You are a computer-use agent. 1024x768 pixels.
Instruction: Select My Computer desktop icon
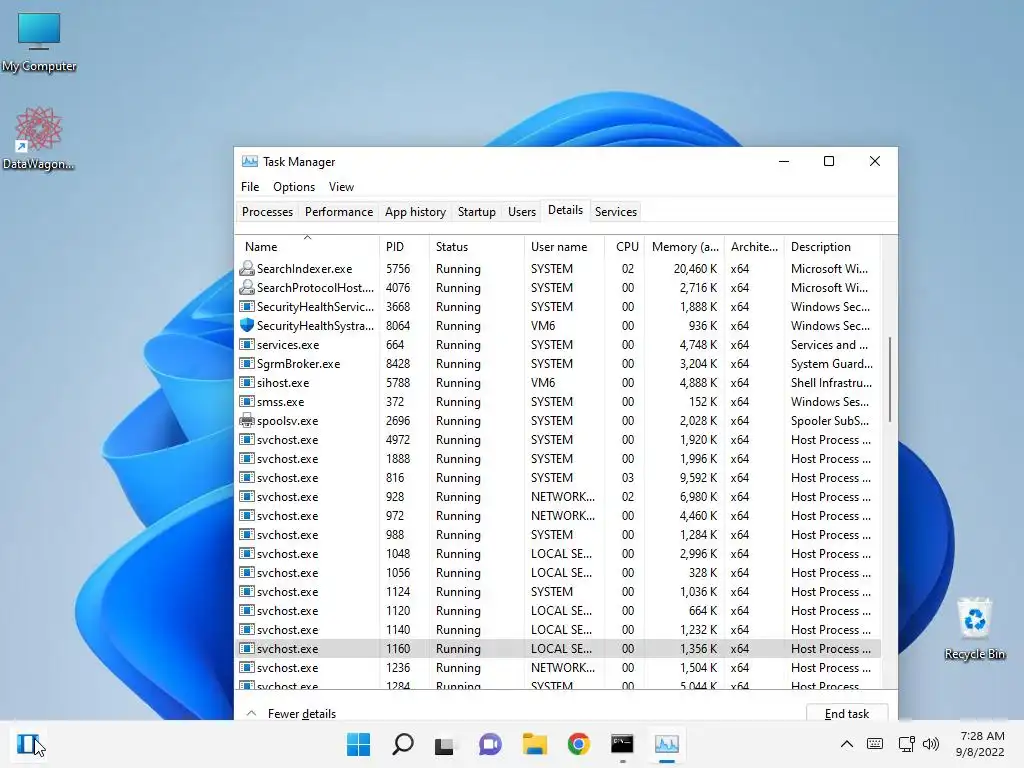(39, 42)
